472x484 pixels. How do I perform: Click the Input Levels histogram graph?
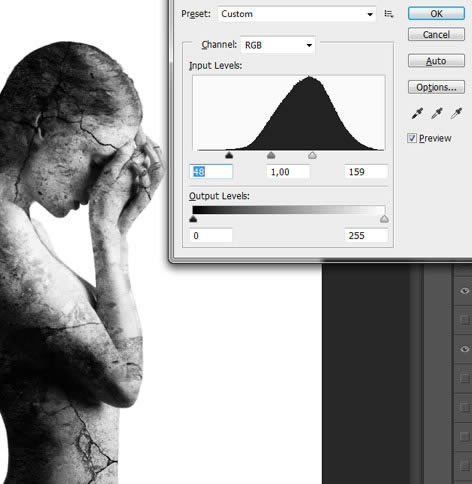tap(289, 113)
